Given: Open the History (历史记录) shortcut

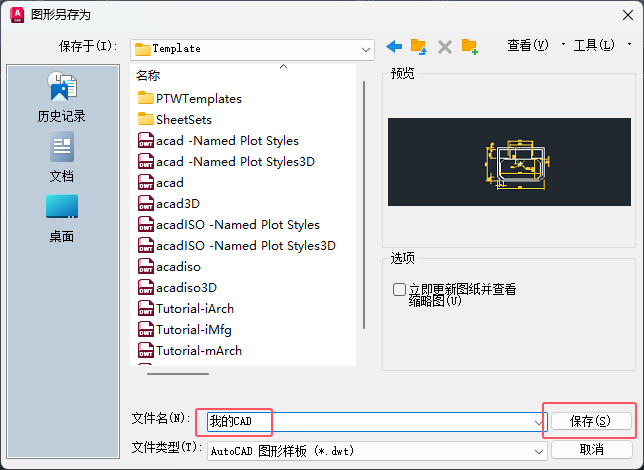Looking at the screenshot, I should pos(62,97).
